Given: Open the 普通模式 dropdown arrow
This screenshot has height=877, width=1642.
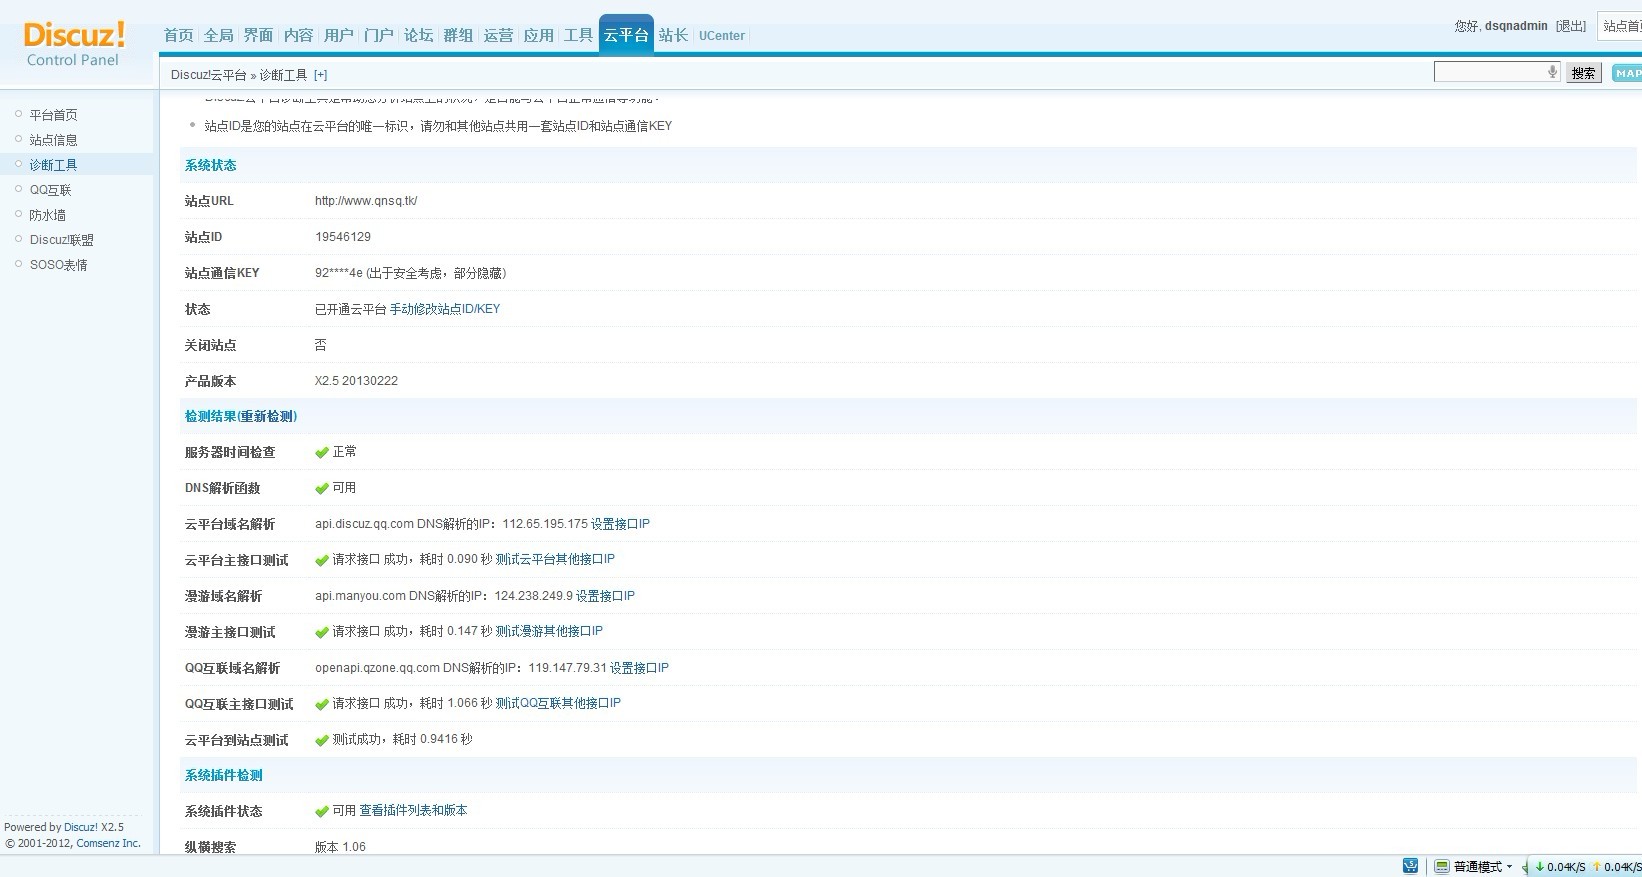Looking at the screenshot, I should tap(1510, 867).
